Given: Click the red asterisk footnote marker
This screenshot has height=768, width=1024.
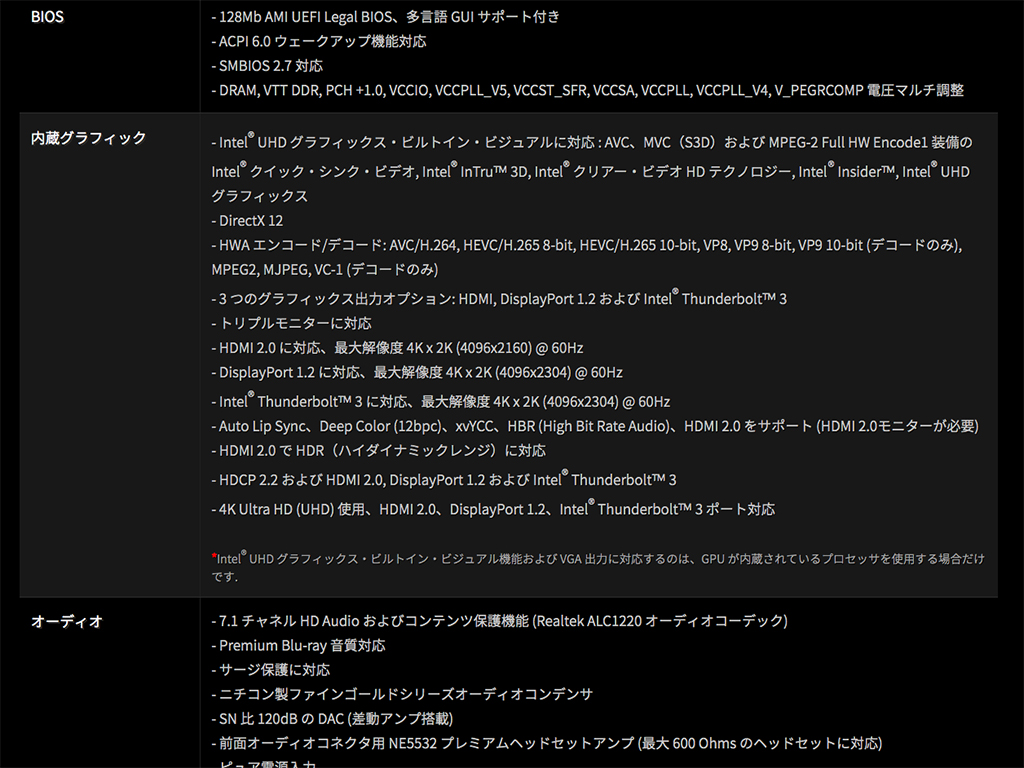Looking at the screenshot, I should pyautogui.click(x=214, y=556).
